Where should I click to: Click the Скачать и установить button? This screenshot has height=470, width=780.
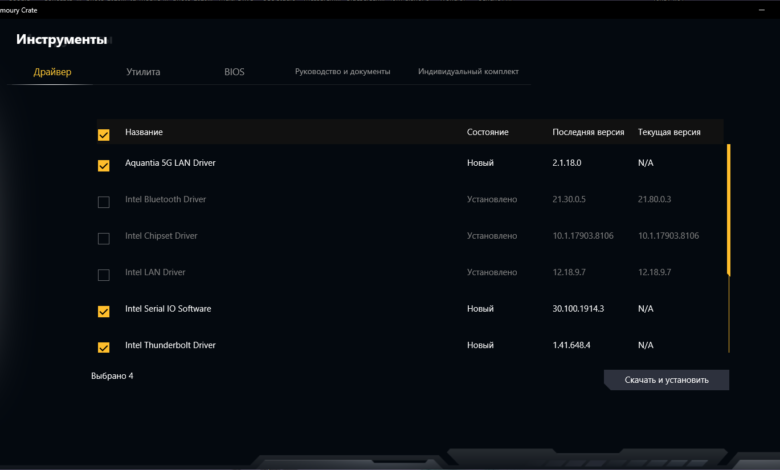[x=667, y=380]
